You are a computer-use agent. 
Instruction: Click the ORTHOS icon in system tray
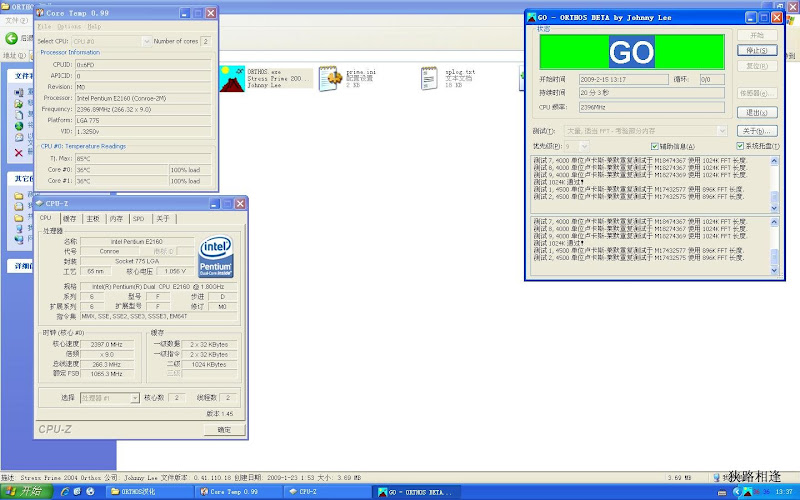tap(747, 492)
